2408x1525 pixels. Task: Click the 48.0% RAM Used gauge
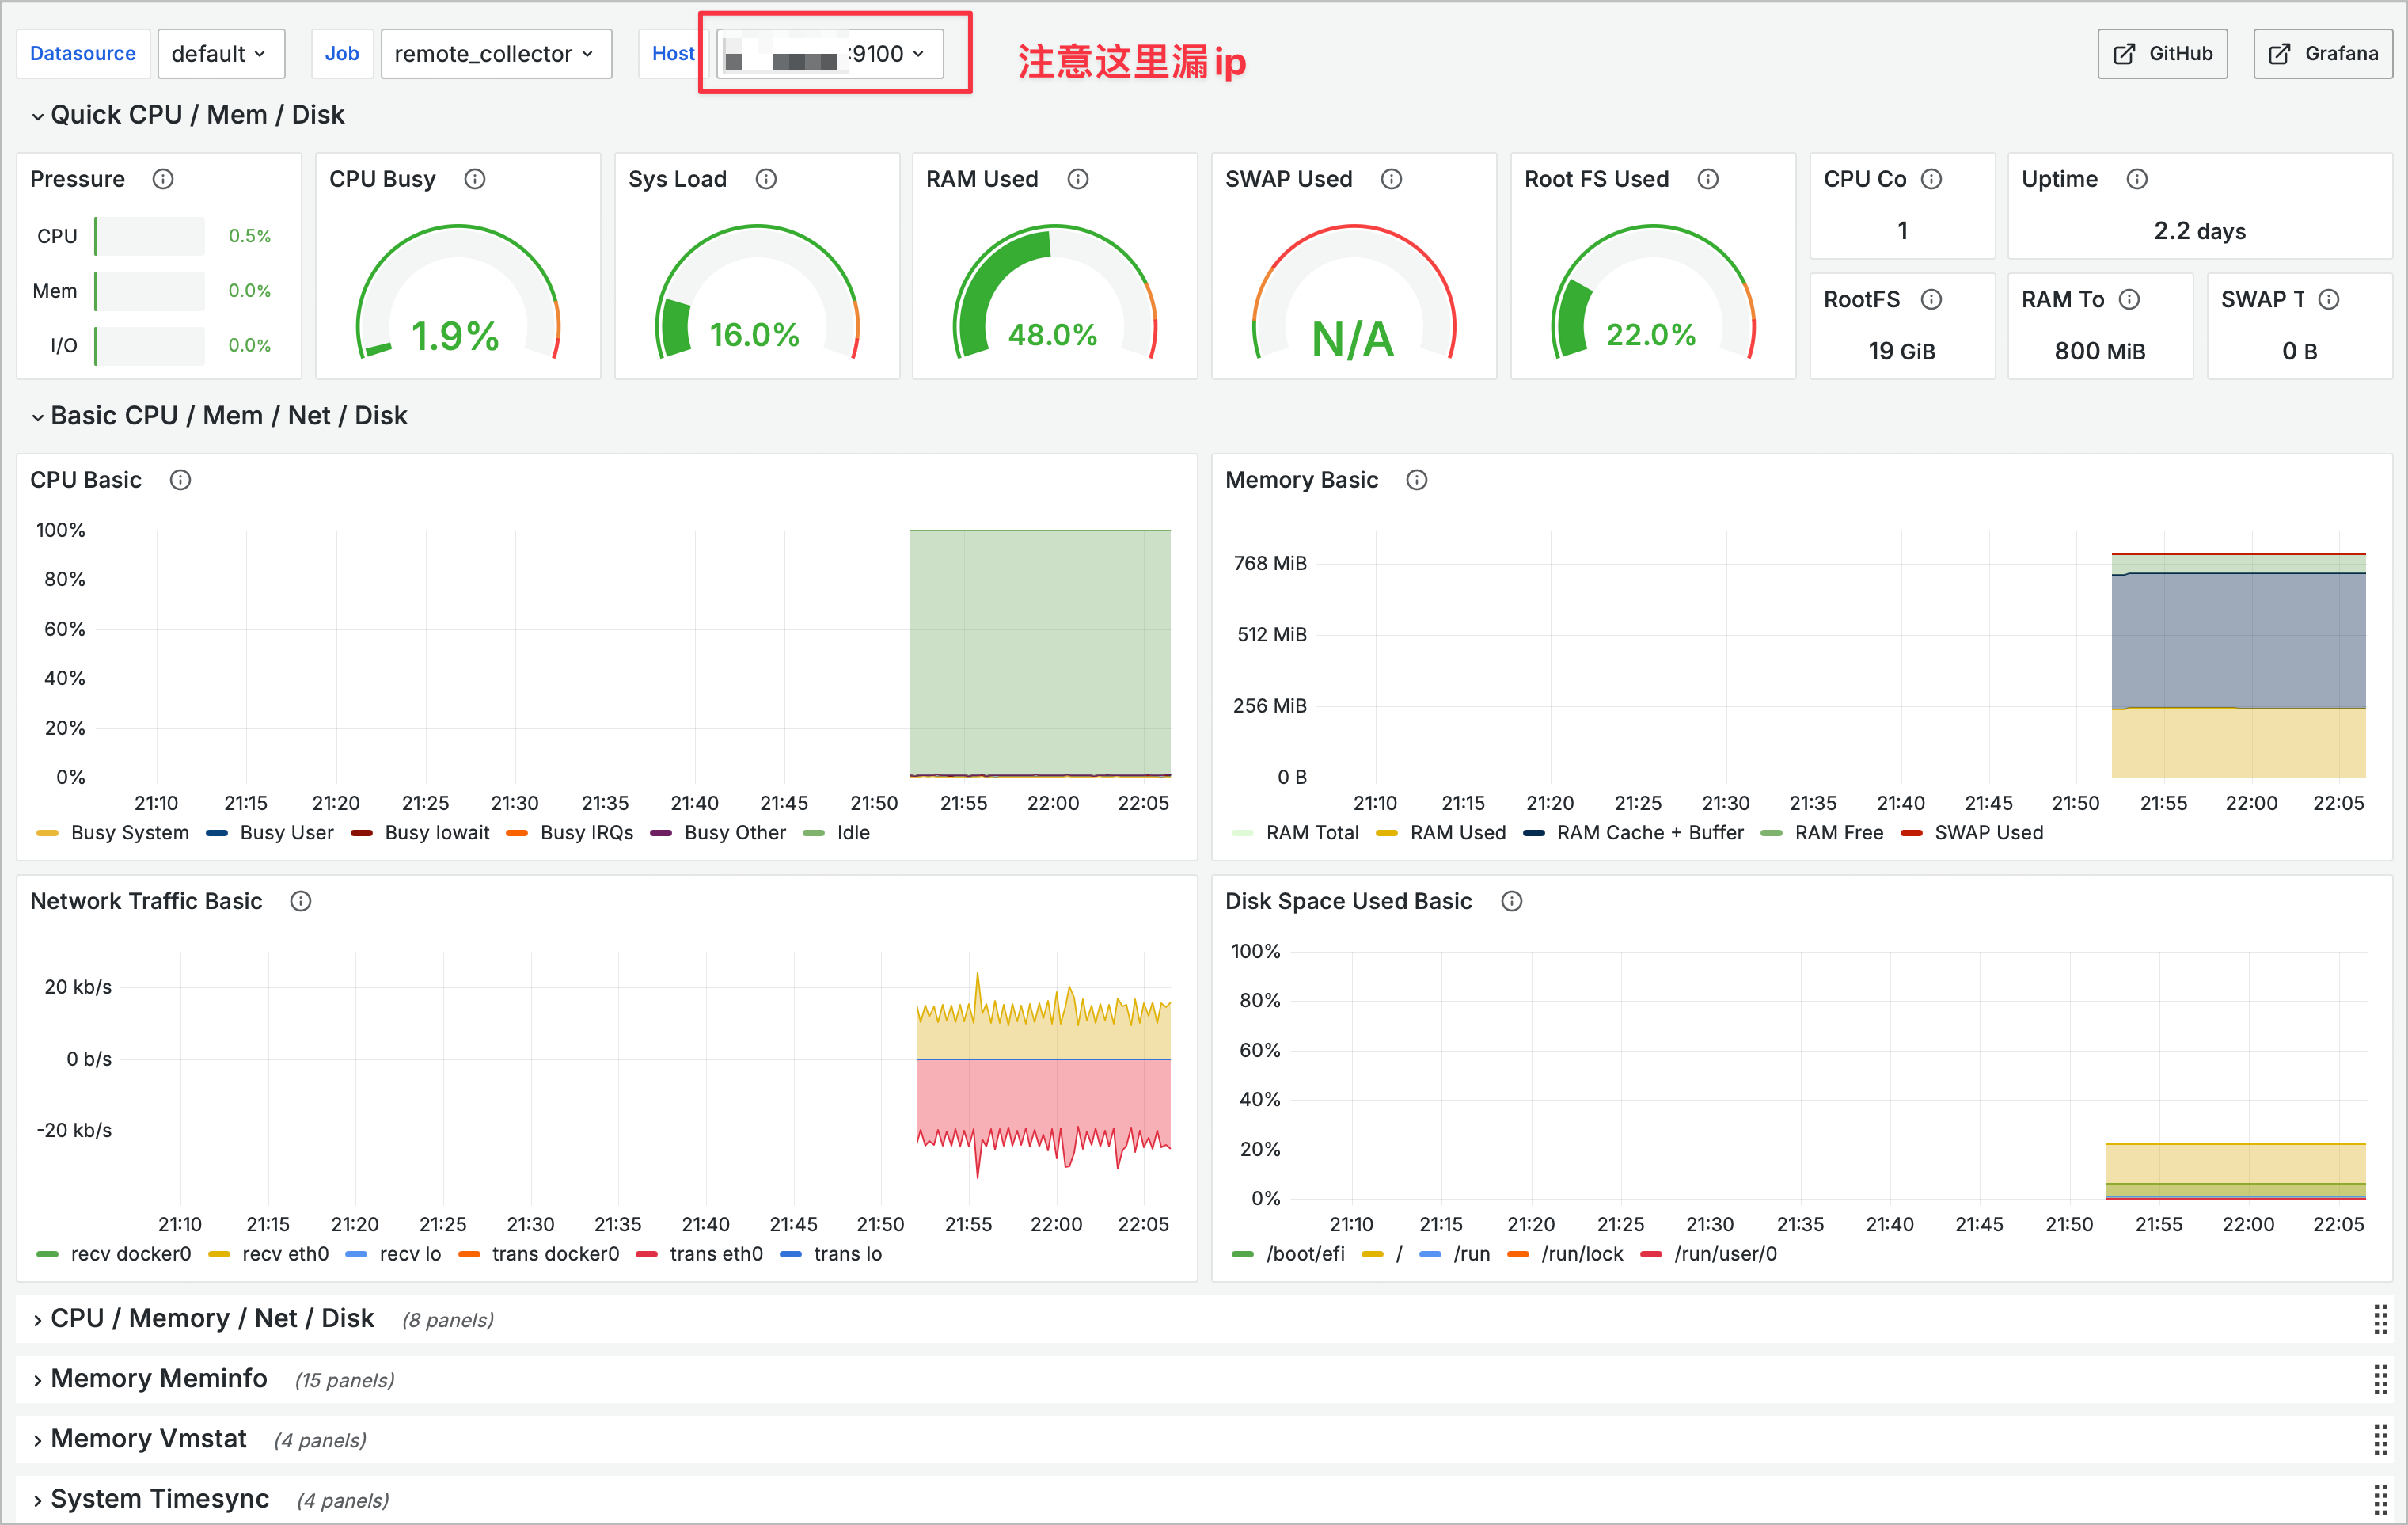tap(1054, 292)
